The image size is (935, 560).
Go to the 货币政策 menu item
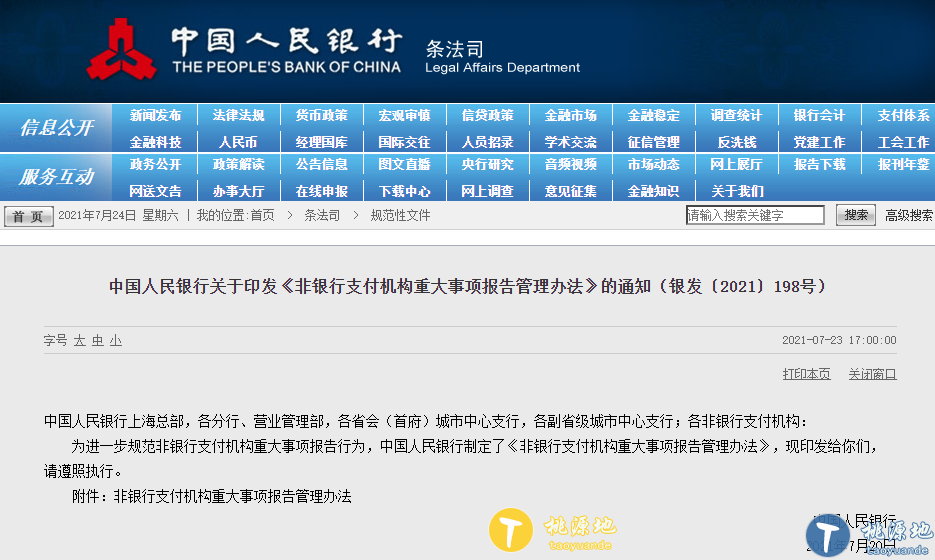321,116
